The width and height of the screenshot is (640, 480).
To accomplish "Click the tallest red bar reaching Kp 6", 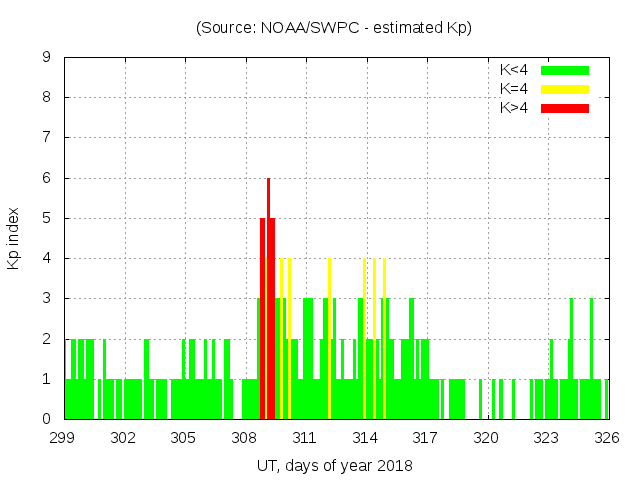I will [x=268, y=300].
